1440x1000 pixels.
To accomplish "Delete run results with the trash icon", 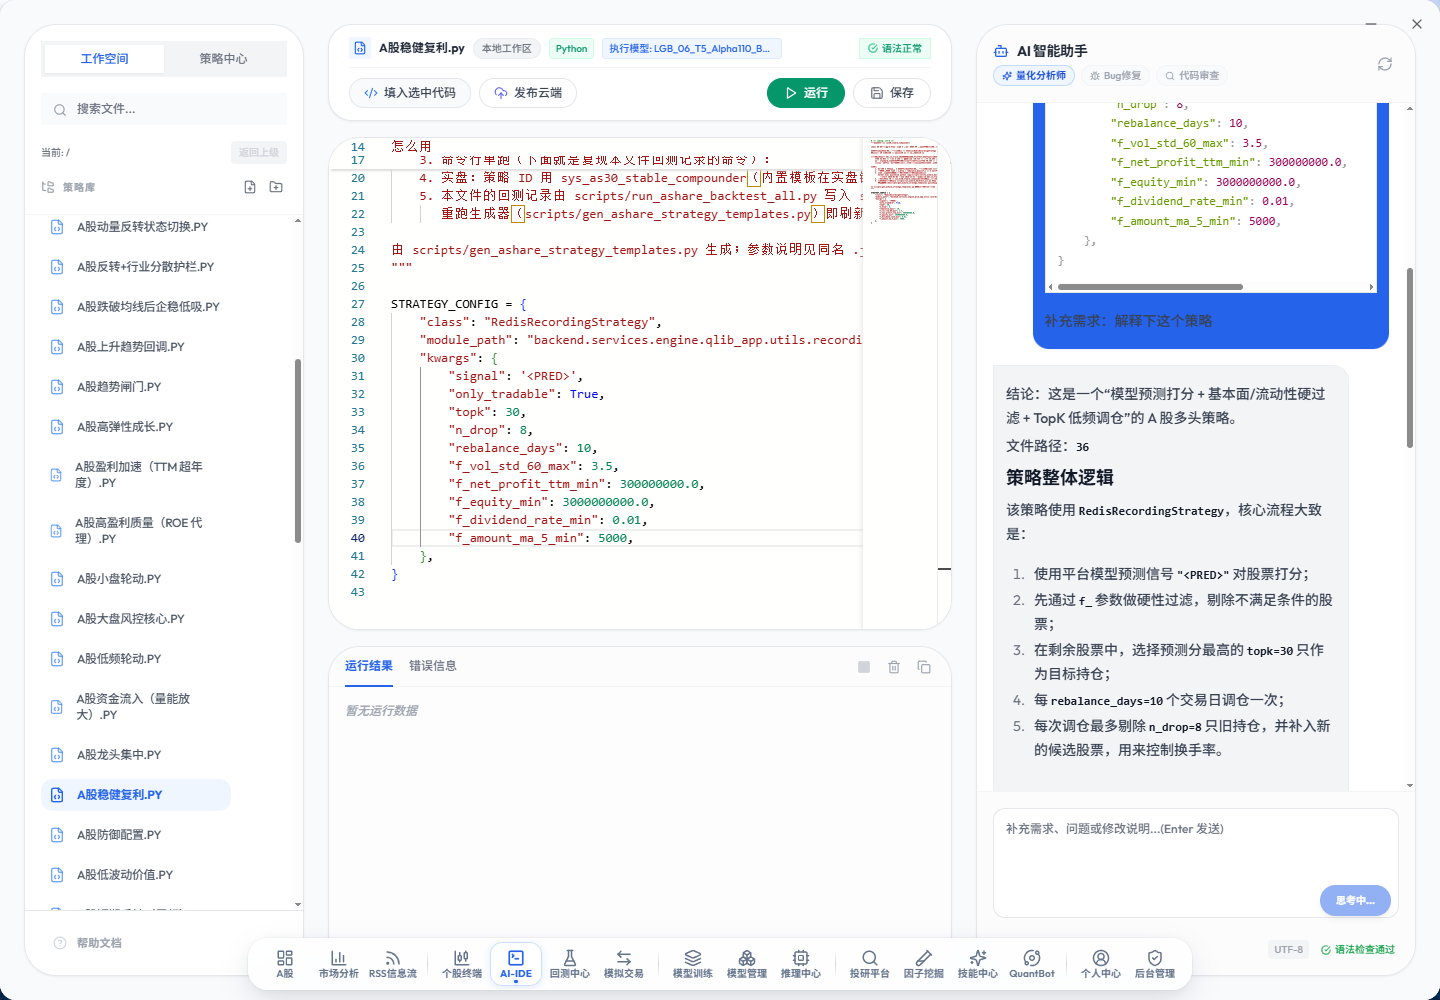I will [894, 667].
